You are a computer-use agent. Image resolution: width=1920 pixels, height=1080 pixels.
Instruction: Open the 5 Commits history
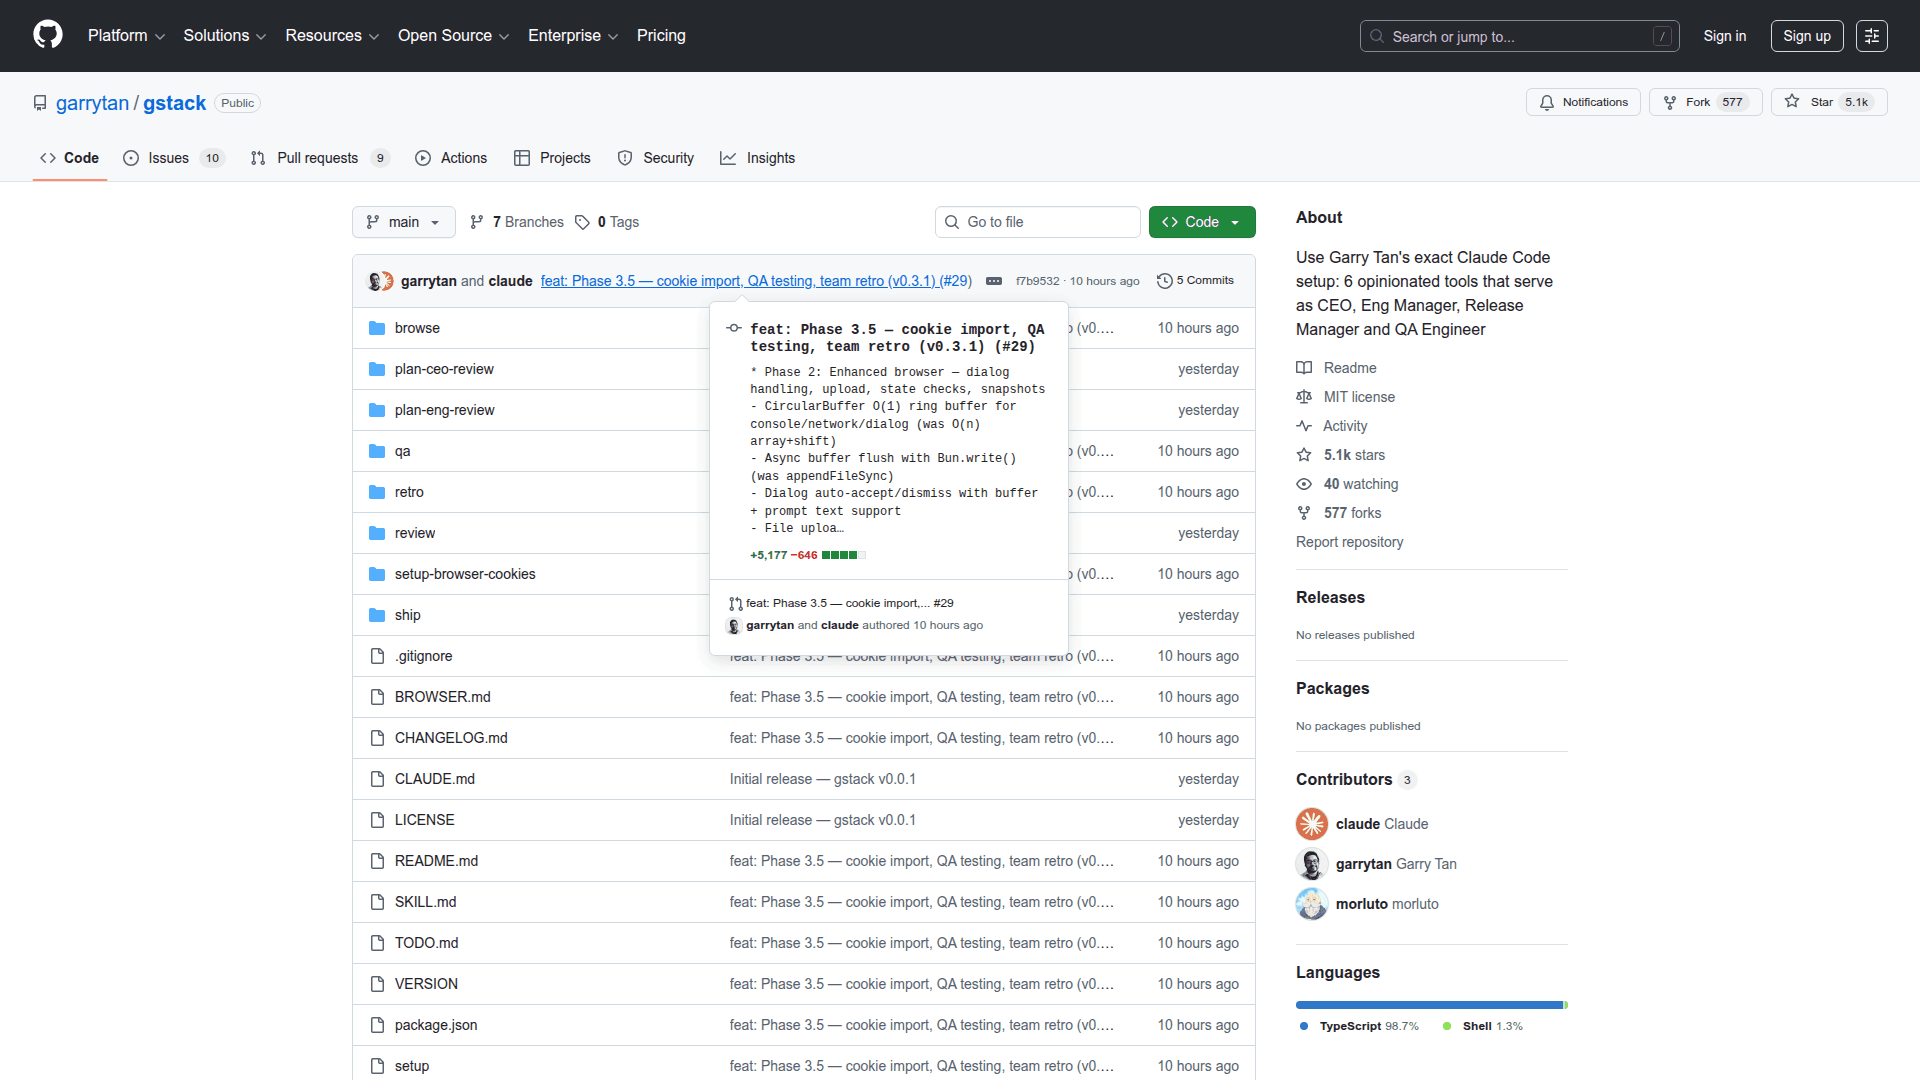pyautogui.click(x=1195, y=281)
